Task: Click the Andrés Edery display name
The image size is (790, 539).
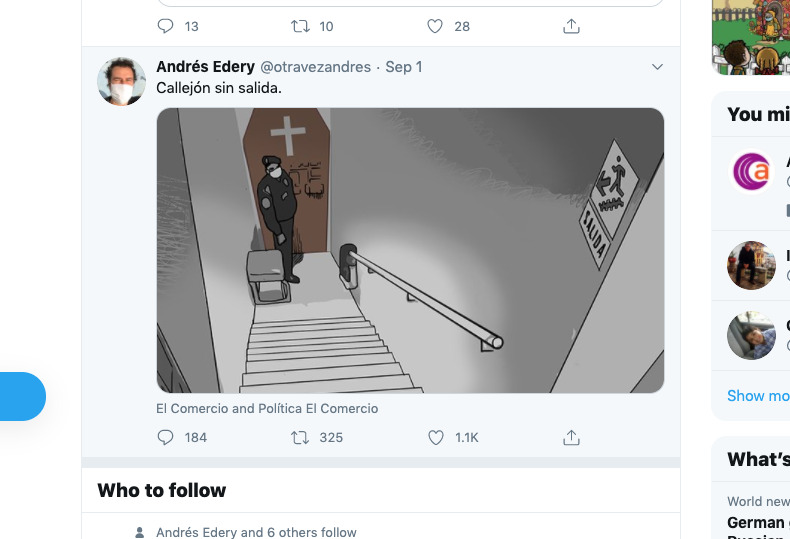Action: [x=205, y=67]
